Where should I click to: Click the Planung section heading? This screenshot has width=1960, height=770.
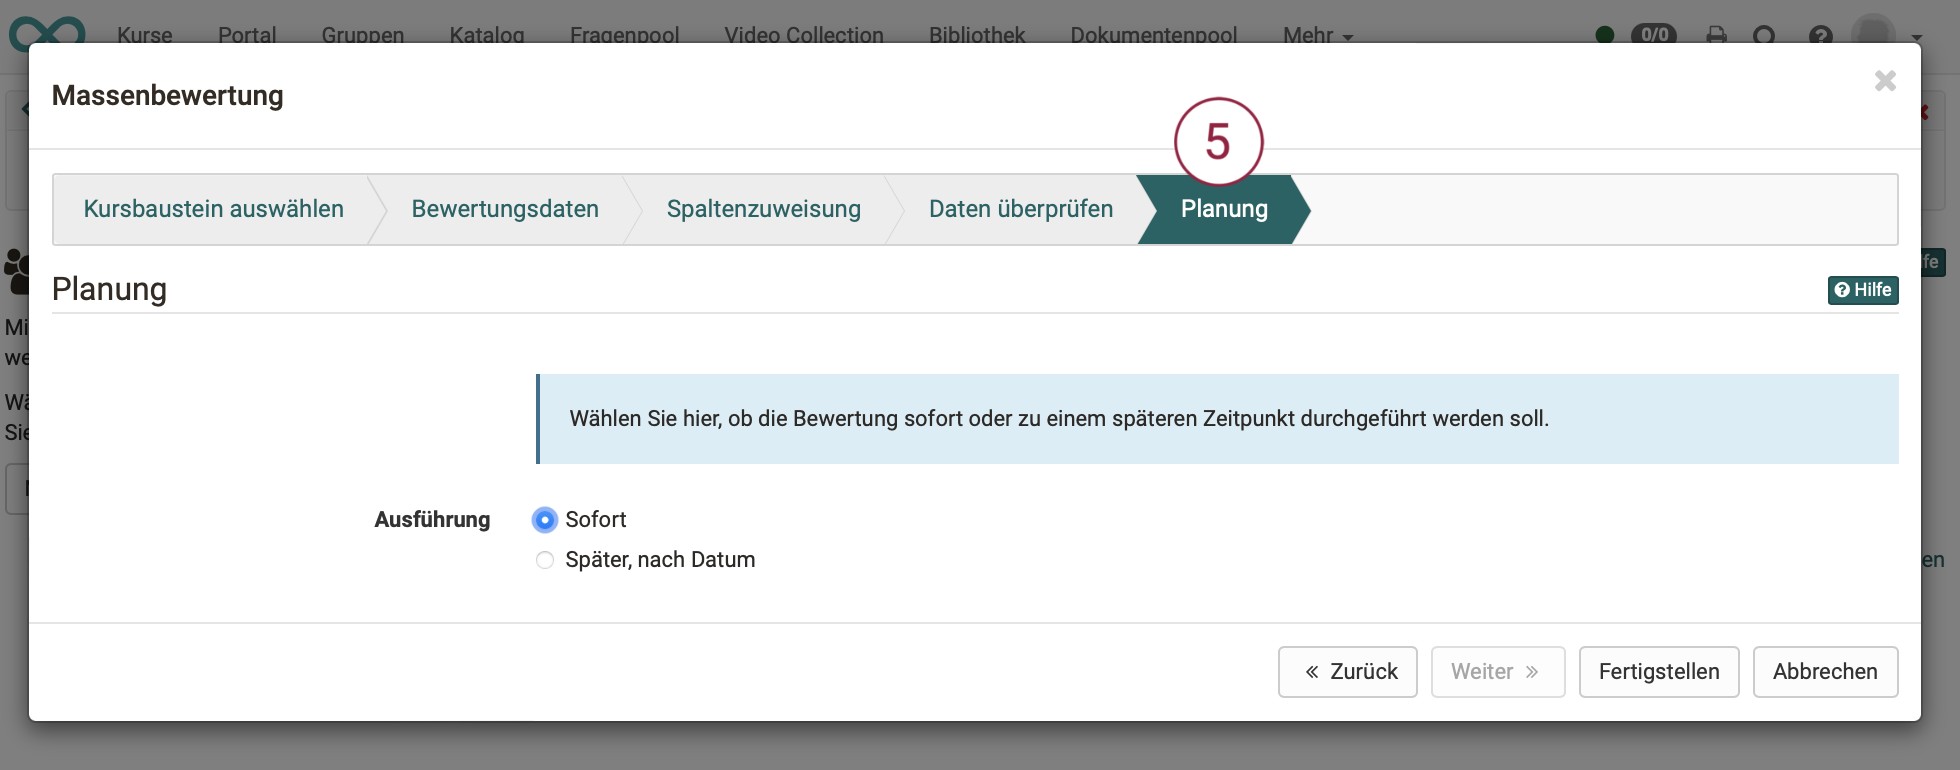click(x=109, y=289)
